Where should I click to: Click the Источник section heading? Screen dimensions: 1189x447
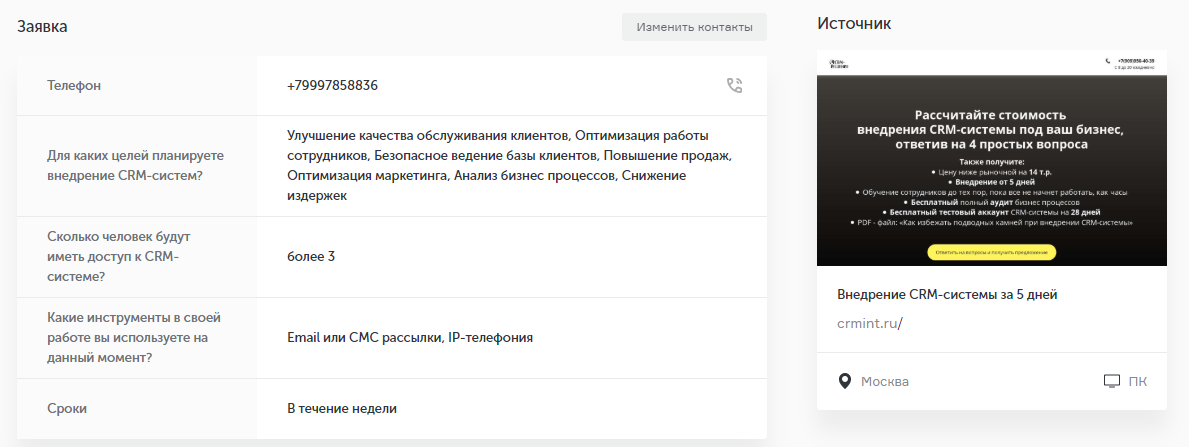click(854, 23)
